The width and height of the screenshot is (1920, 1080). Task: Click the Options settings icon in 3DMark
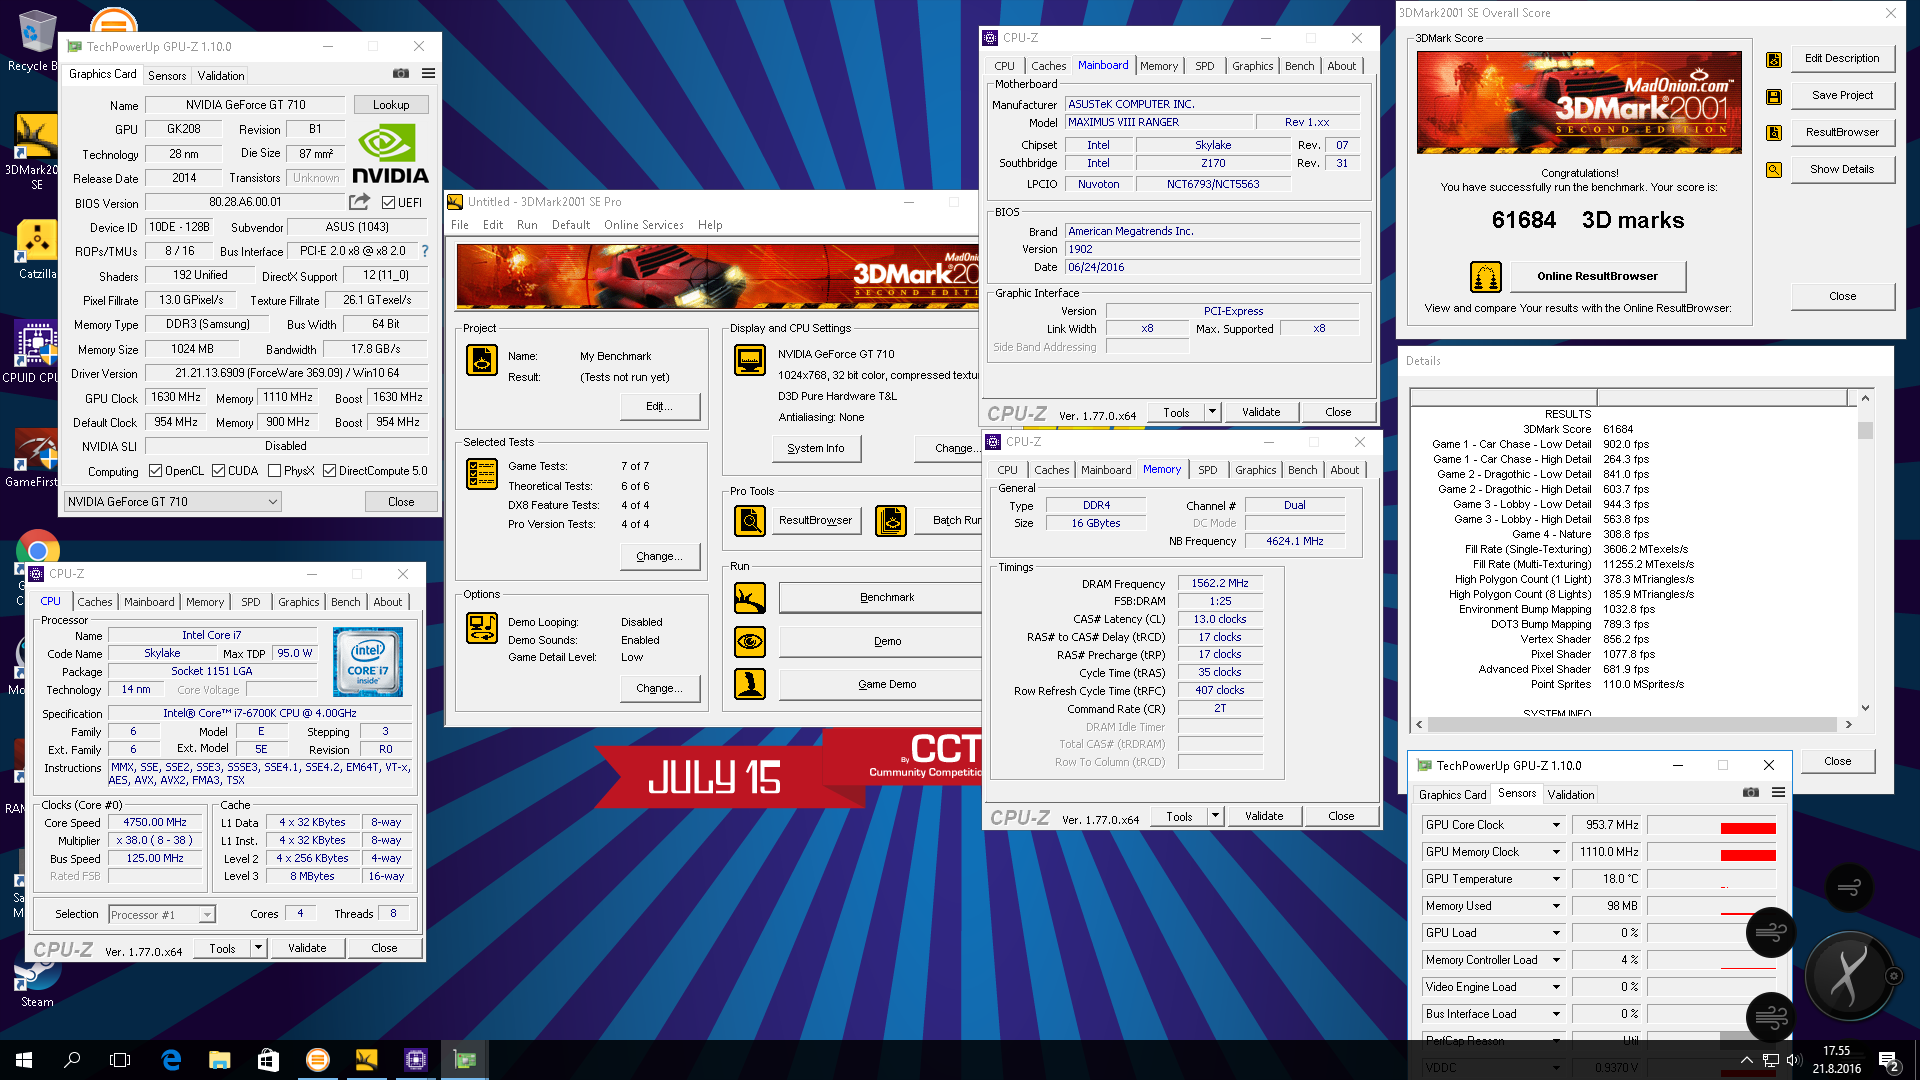click(x=482, y=628)
